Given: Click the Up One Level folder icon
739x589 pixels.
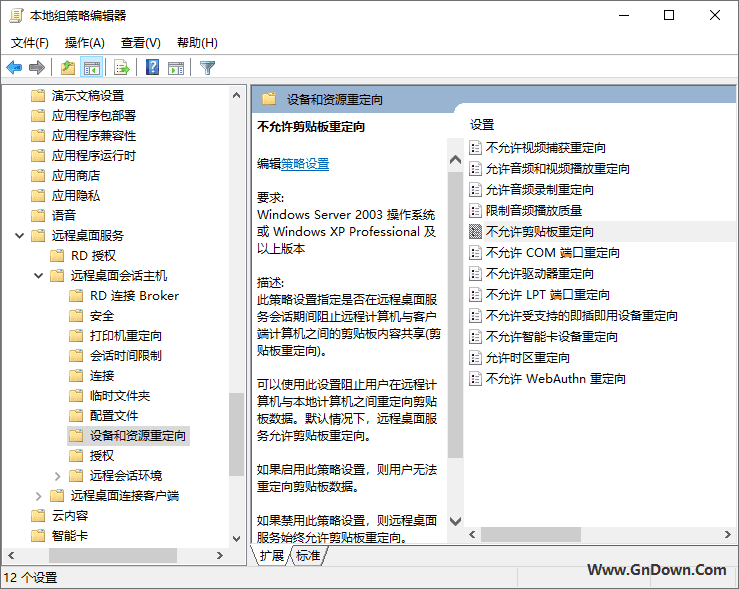Looking at the screenshot, I should [x=68, y=68].
